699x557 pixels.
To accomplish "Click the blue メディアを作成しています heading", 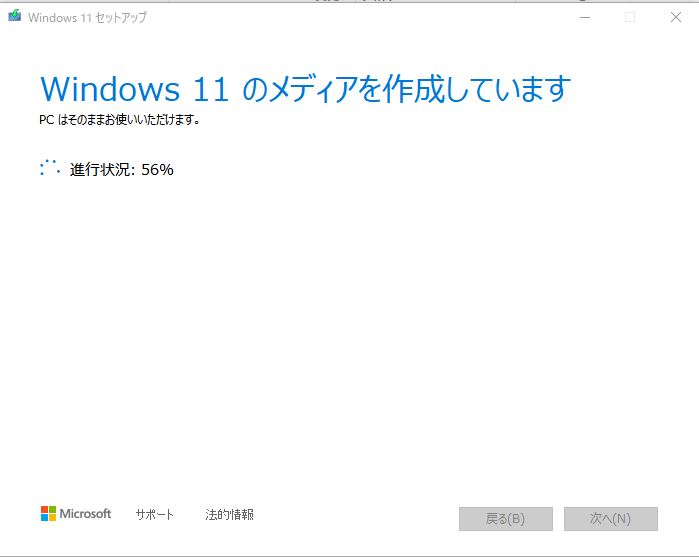I will click(x=406, y=88).
